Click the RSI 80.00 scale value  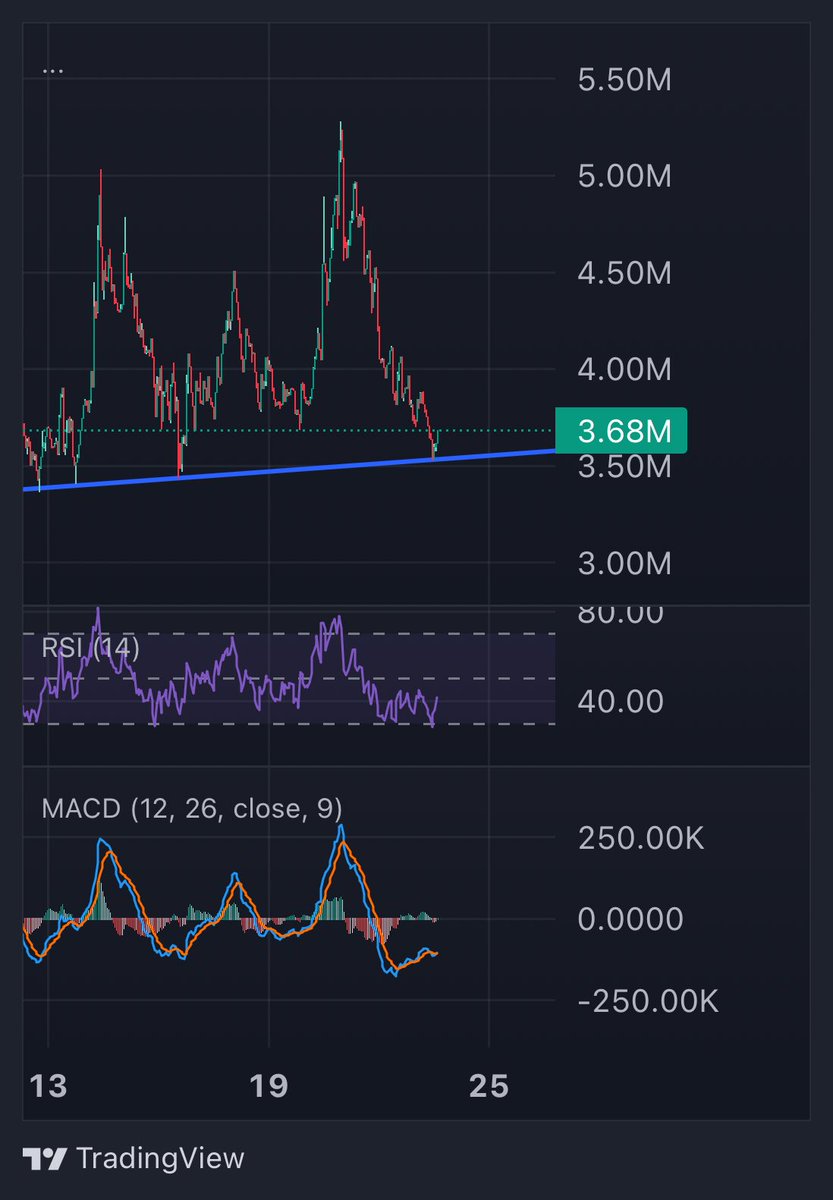[621, 614]
